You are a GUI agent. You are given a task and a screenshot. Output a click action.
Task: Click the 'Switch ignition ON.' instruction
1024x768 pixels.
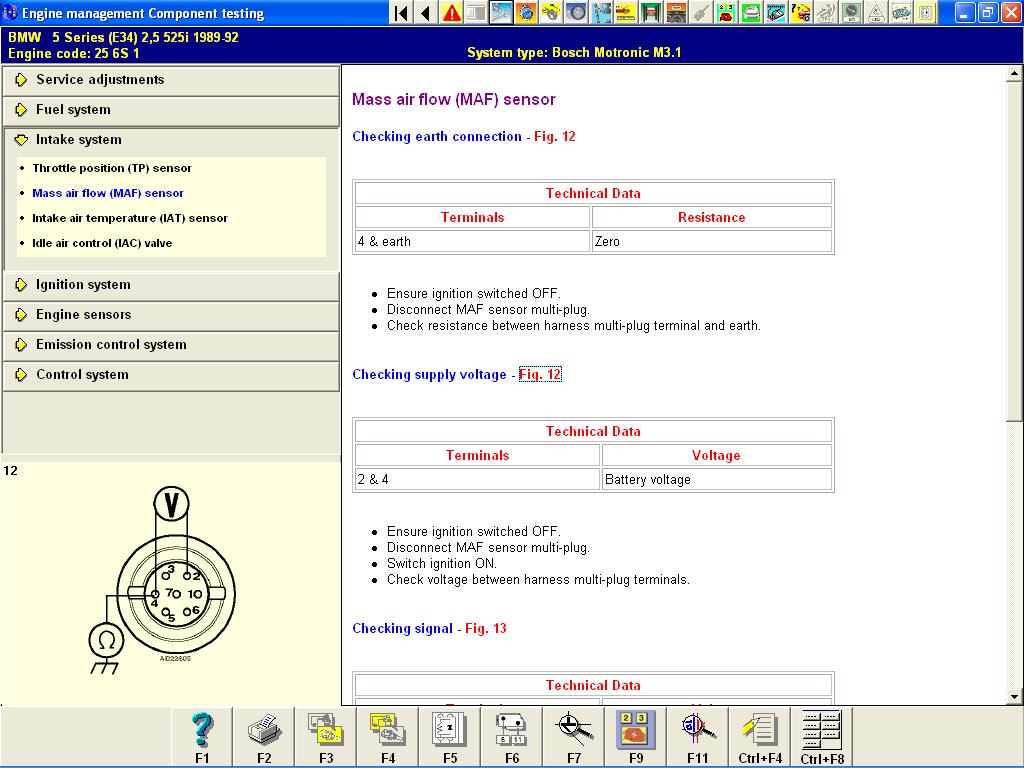(441, 564)
